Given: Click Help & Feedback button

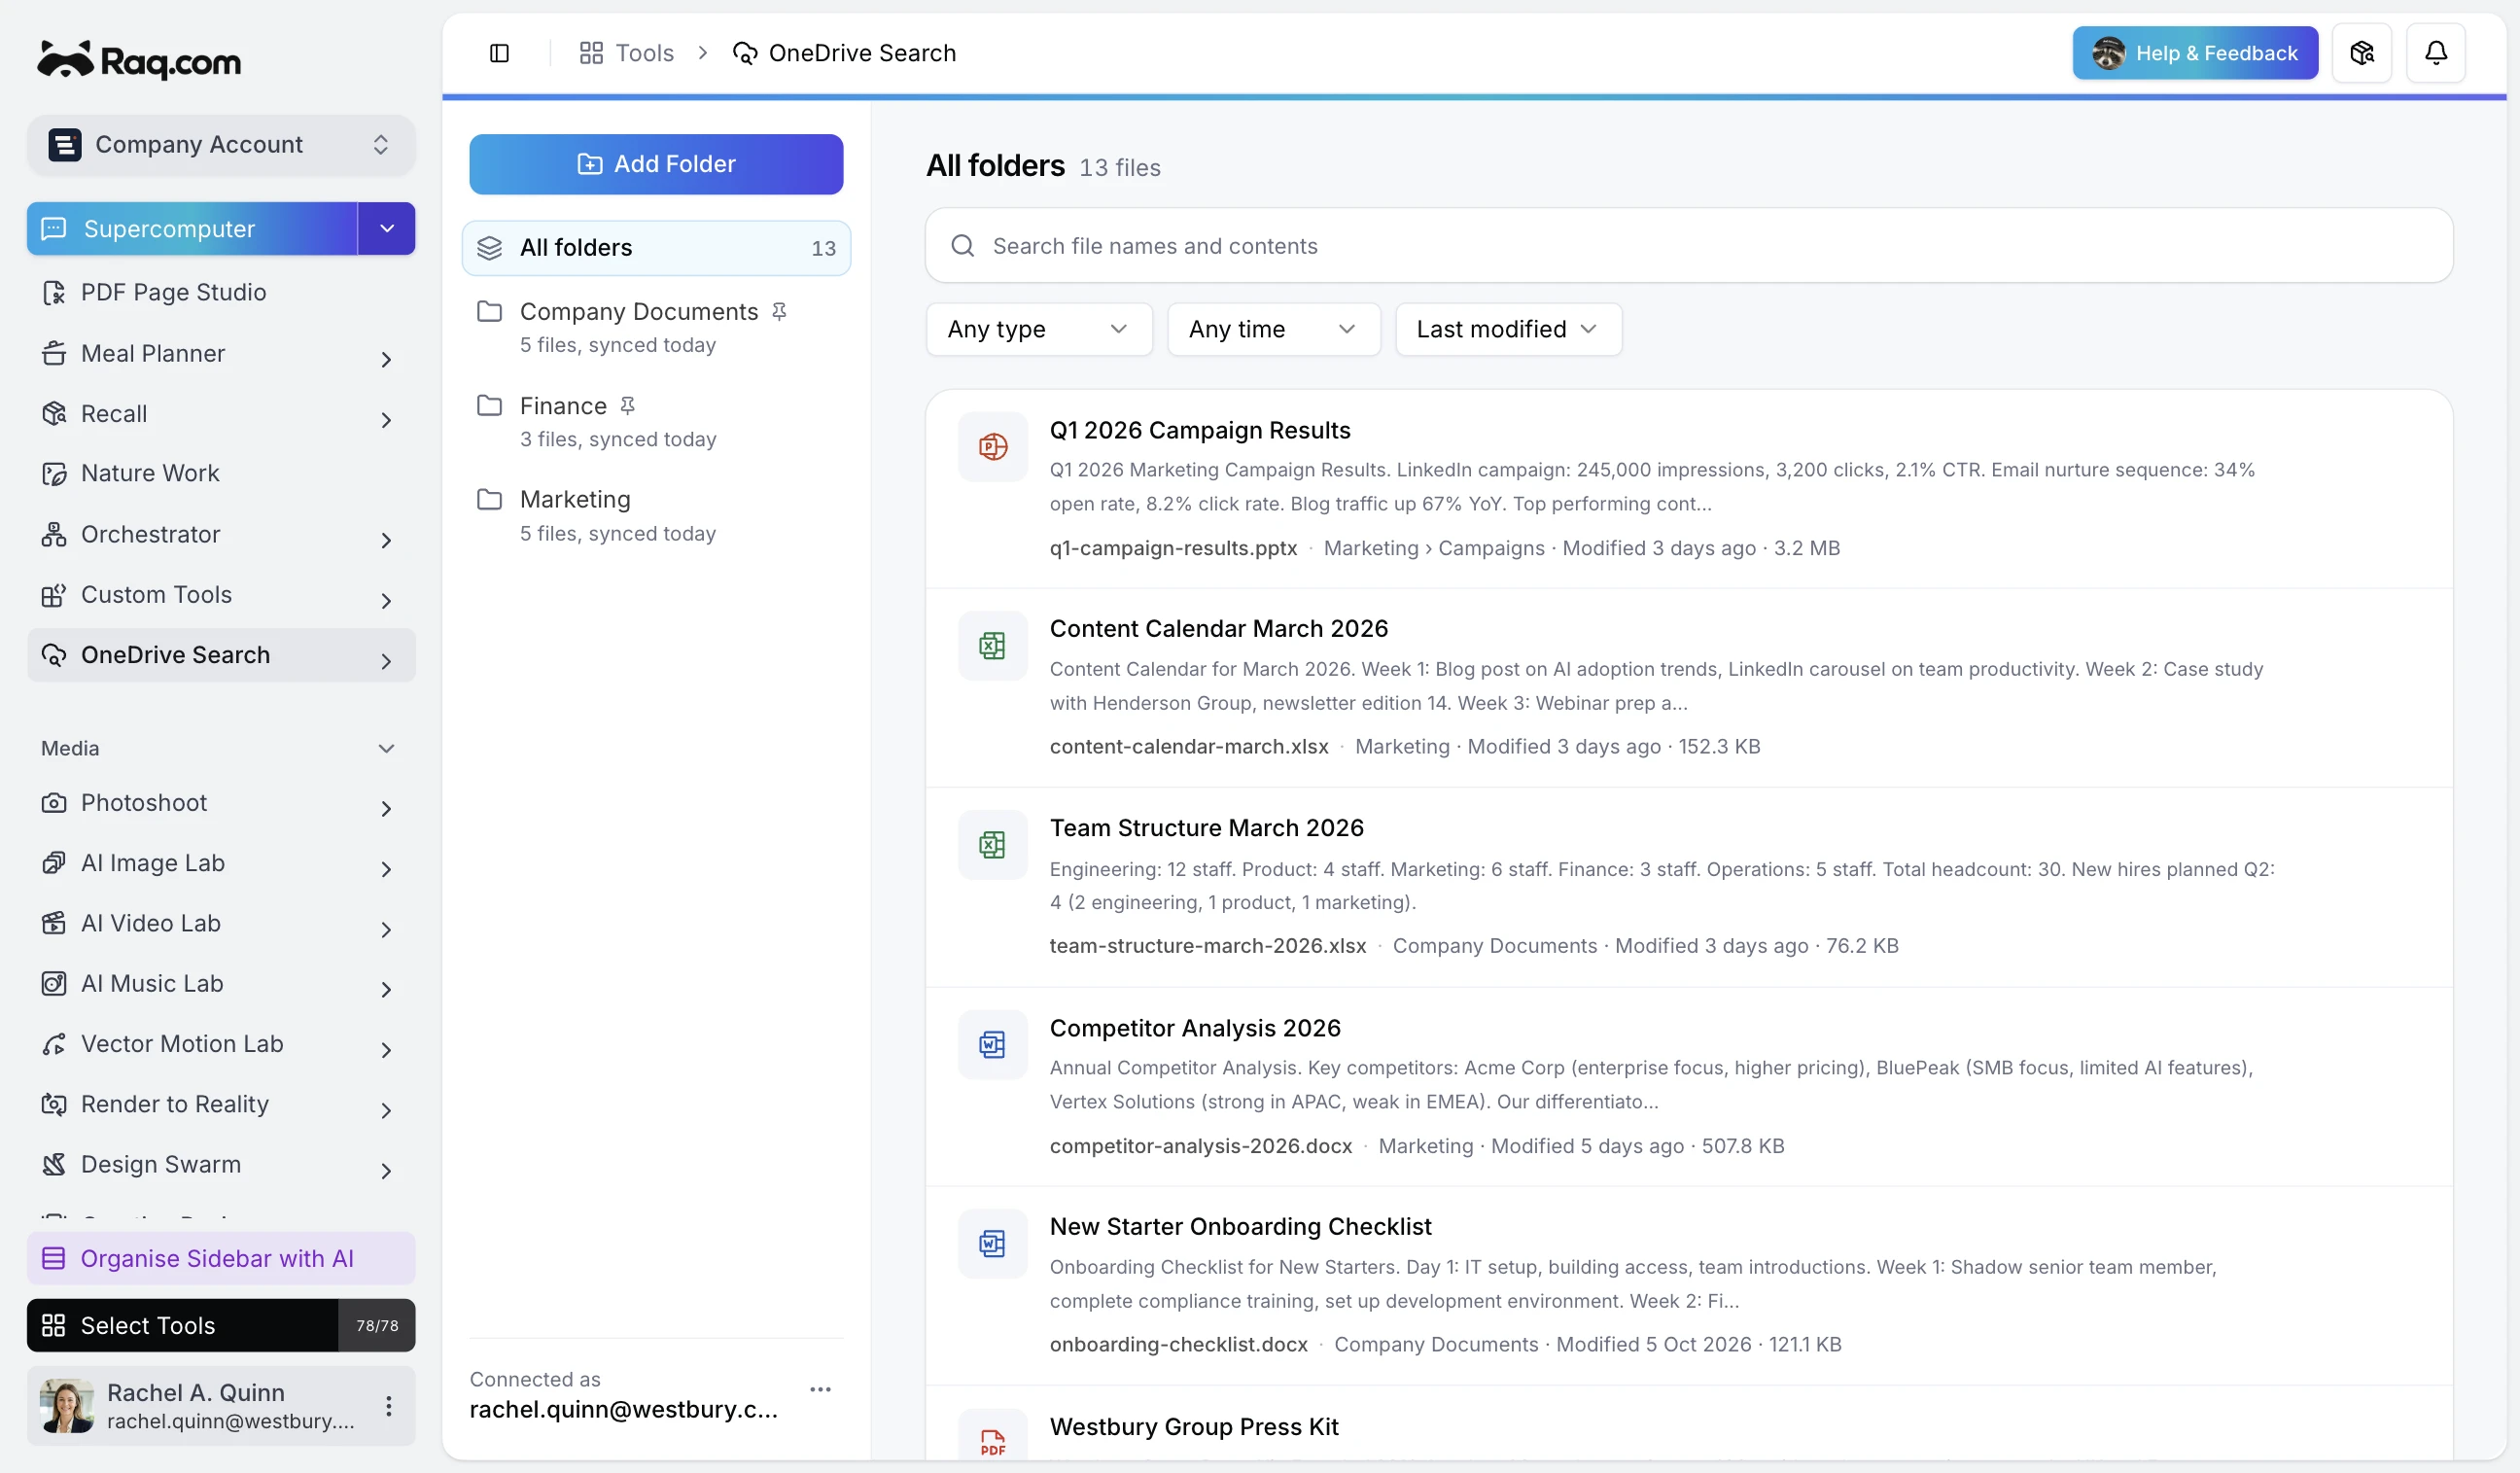Looking at the screenshot, I should pos(2194,53).
